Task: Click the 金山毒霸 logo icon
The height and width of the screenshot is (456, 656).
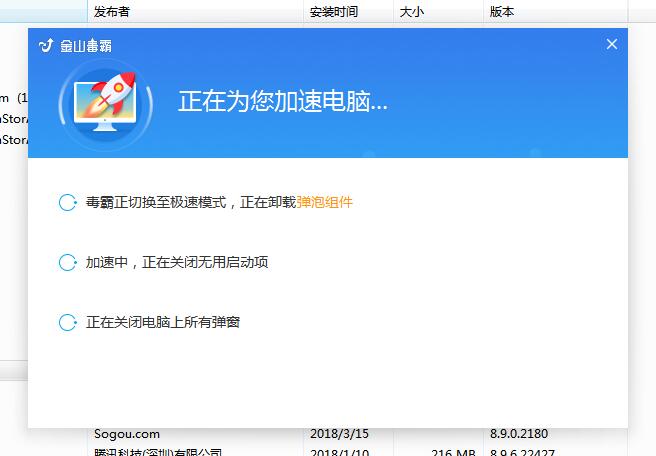Action: click(46, 45)
